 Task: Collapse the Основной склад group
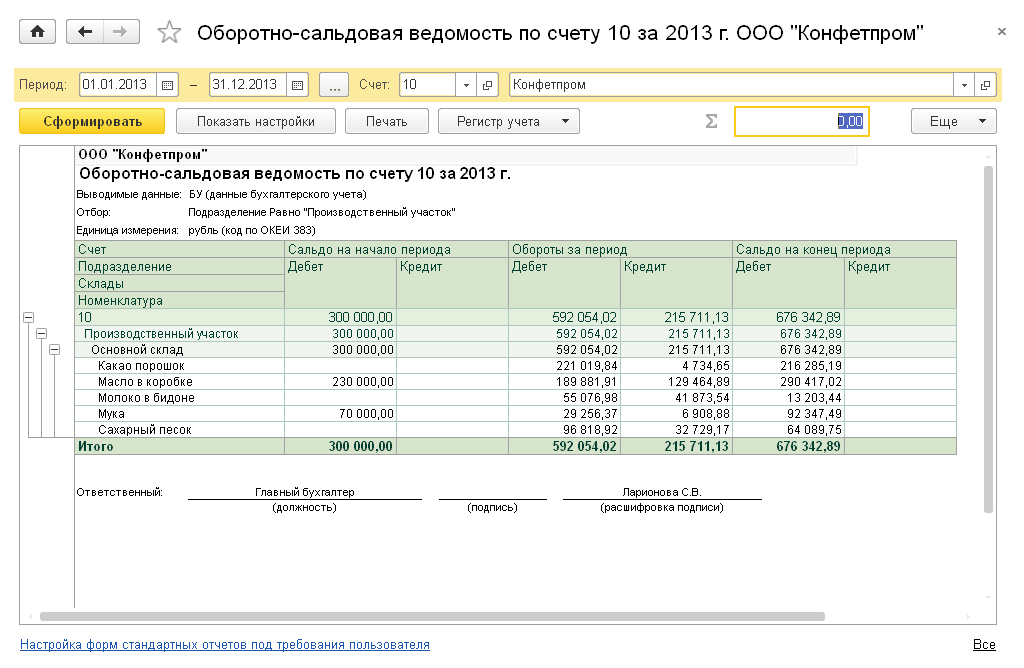coord(54,349)
